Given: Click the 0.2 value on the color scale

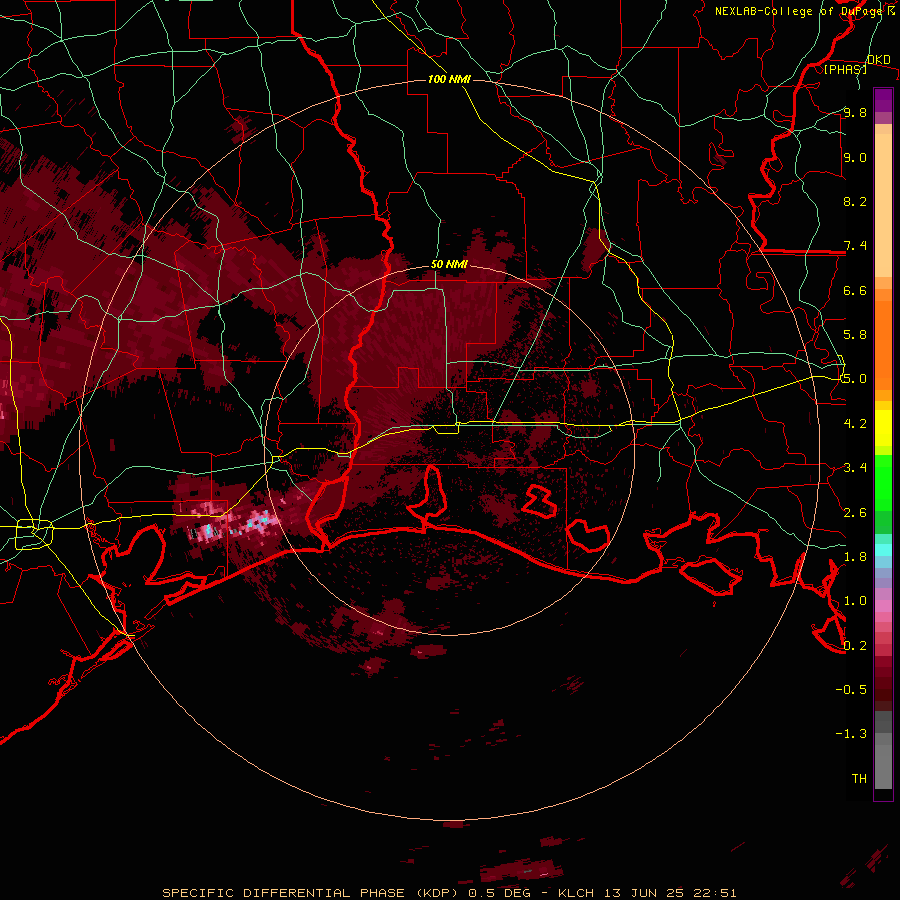Looking at the screenshot, I should click(x=855, y=646).
